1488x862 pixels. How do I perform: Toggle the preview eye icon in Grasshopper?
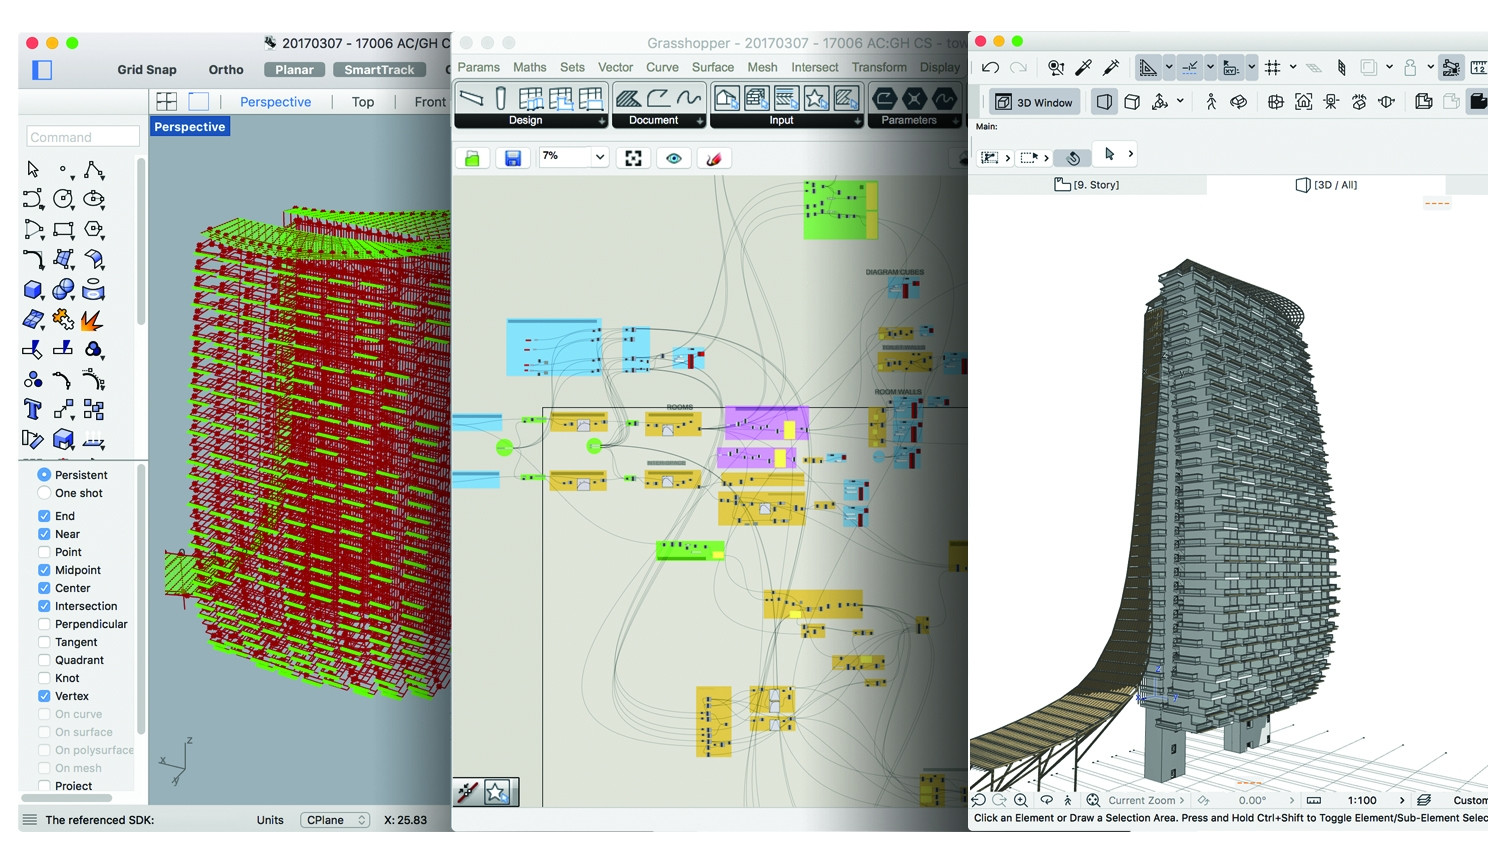[x=674, y=158]
